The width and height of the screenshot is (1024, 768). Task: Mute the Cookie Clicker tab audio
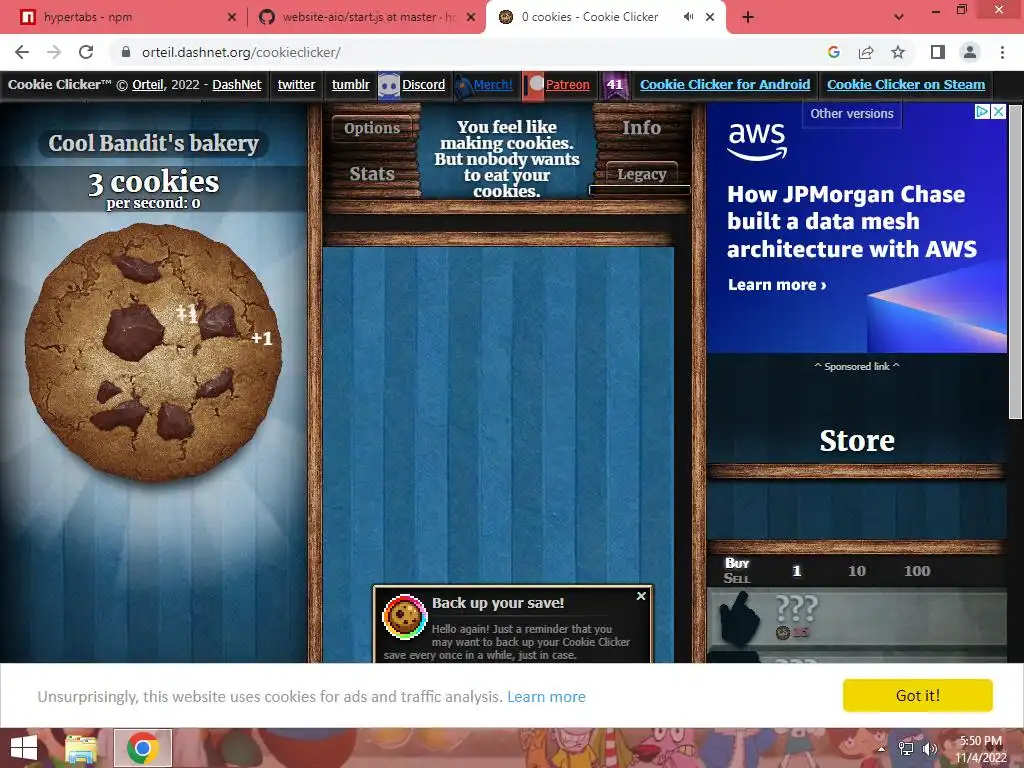688,17
